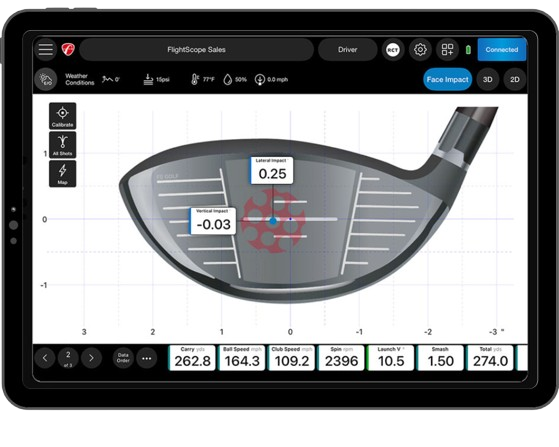Viewport: 559px width, 447px height.
Task: Go to the previous shot
Action: (45, 358)
